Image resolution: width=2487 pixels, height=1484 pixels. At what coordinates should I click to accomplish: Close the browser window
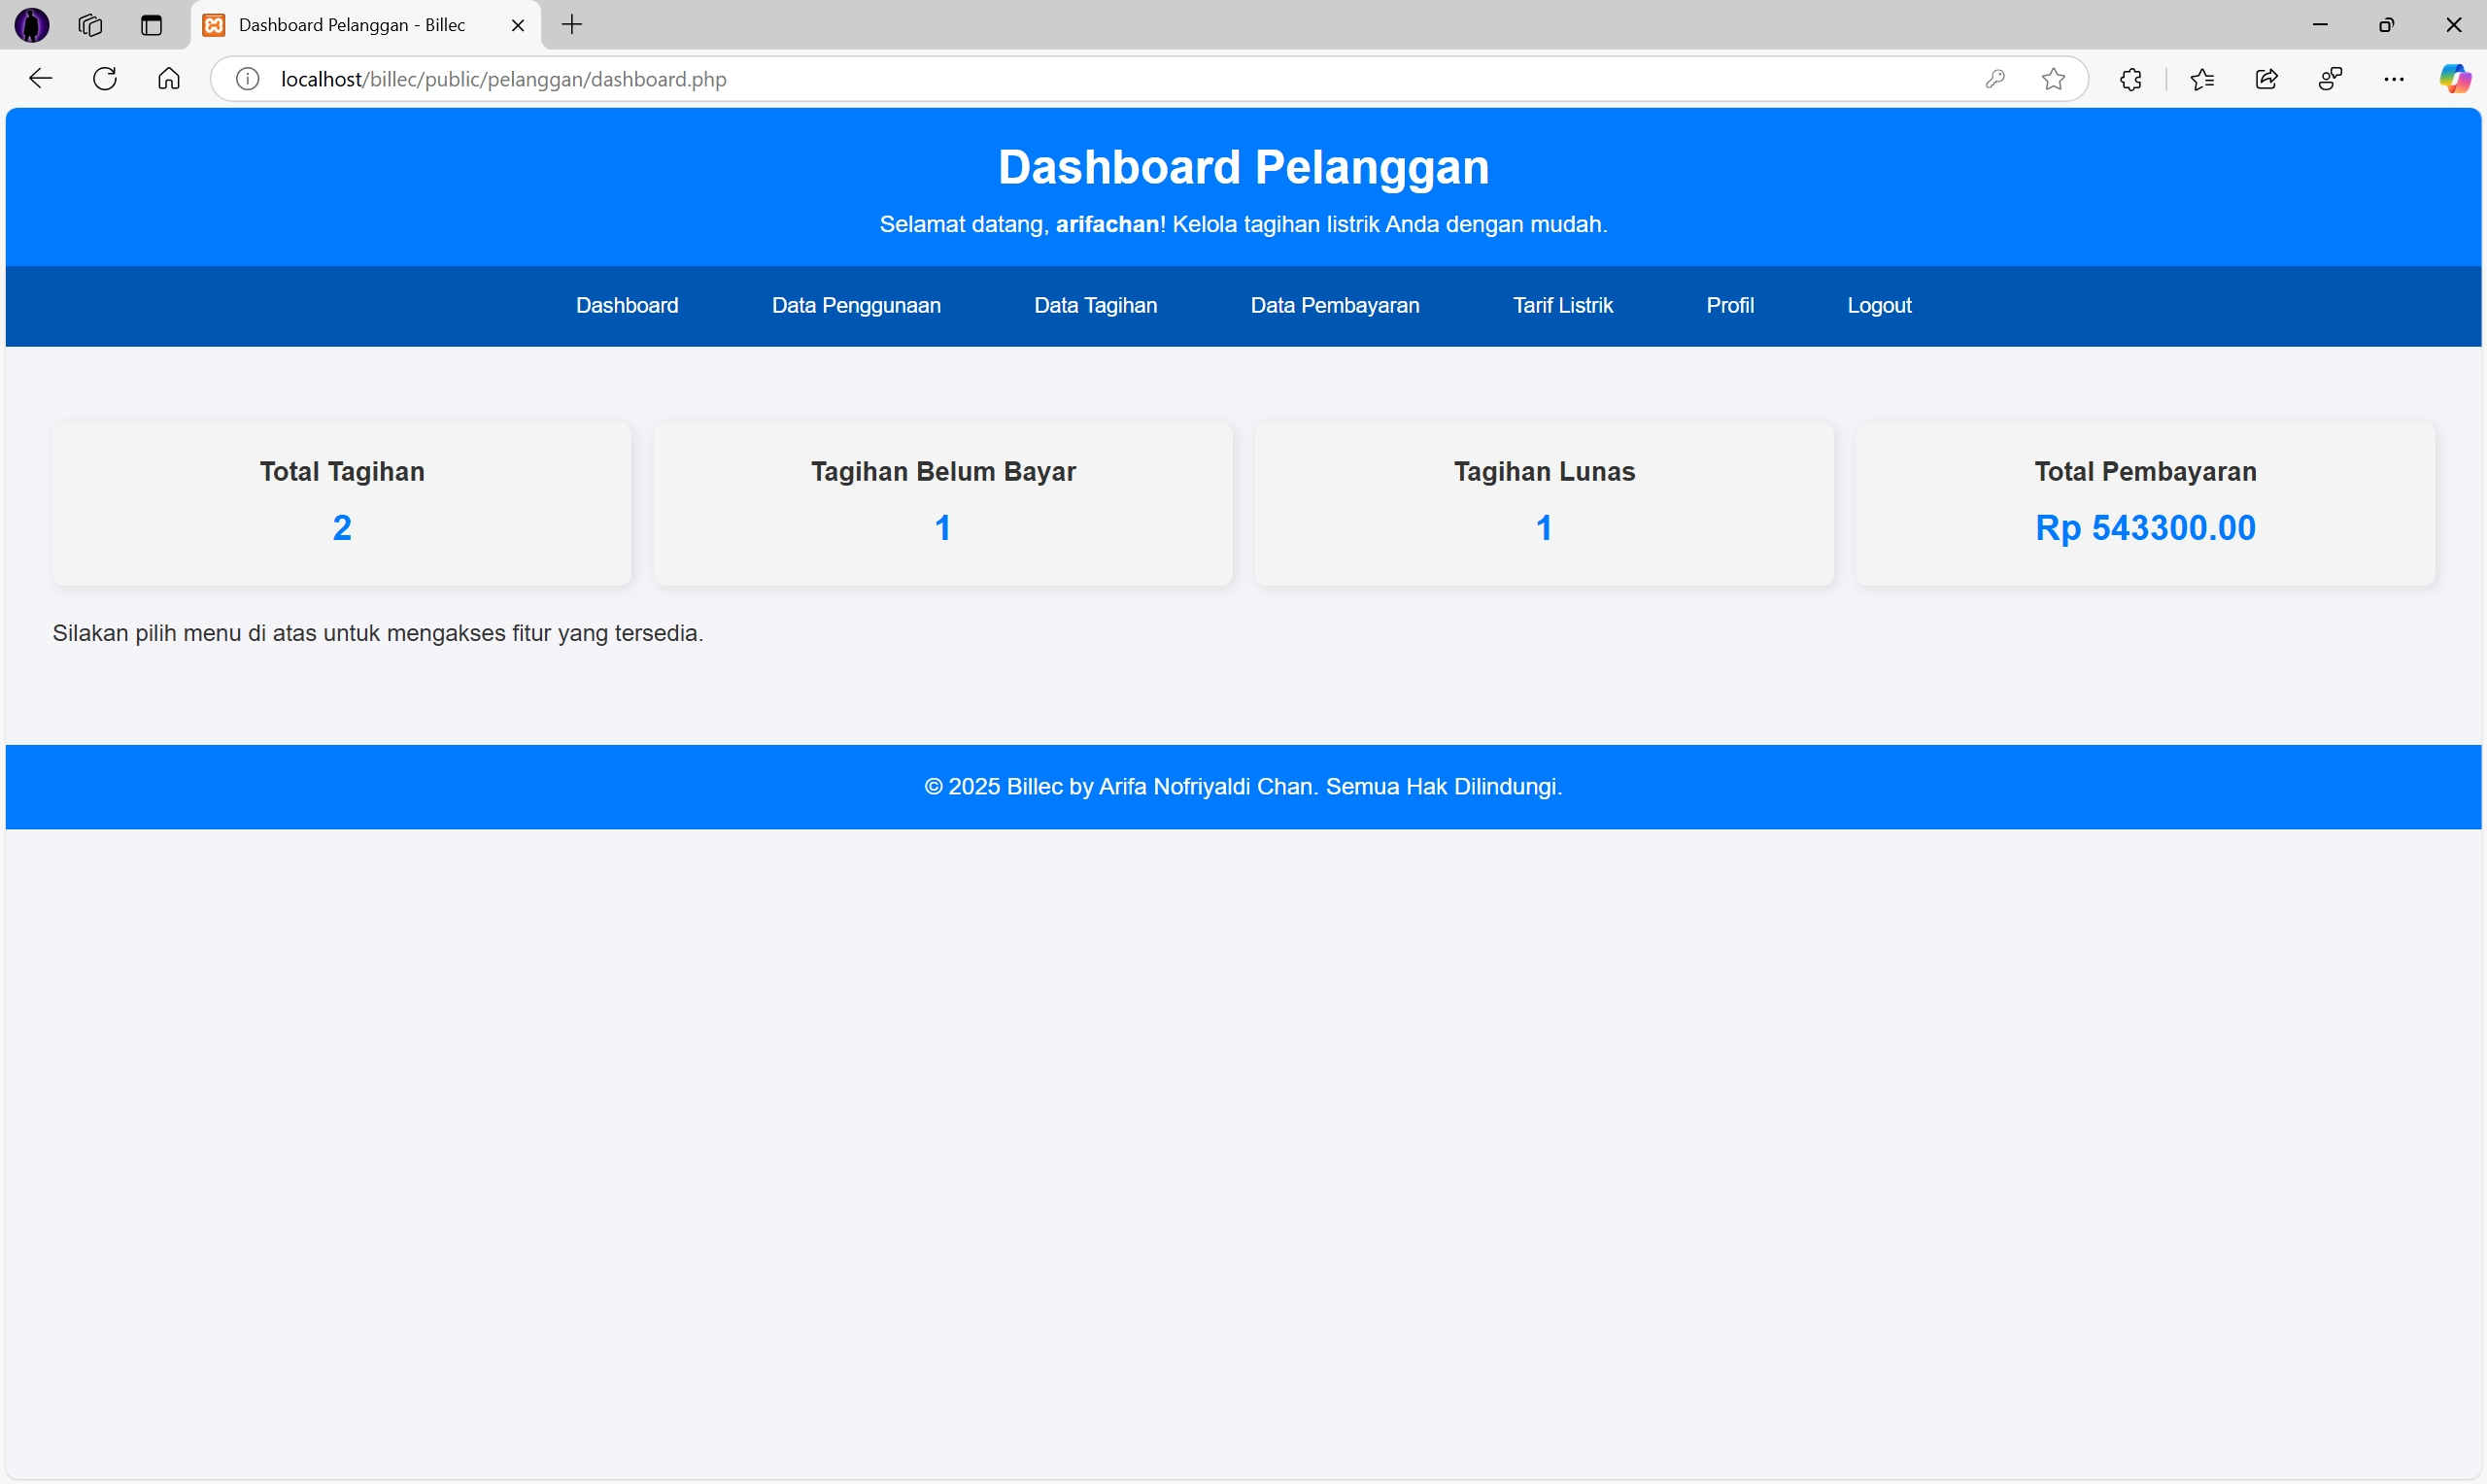(2454, 25)
